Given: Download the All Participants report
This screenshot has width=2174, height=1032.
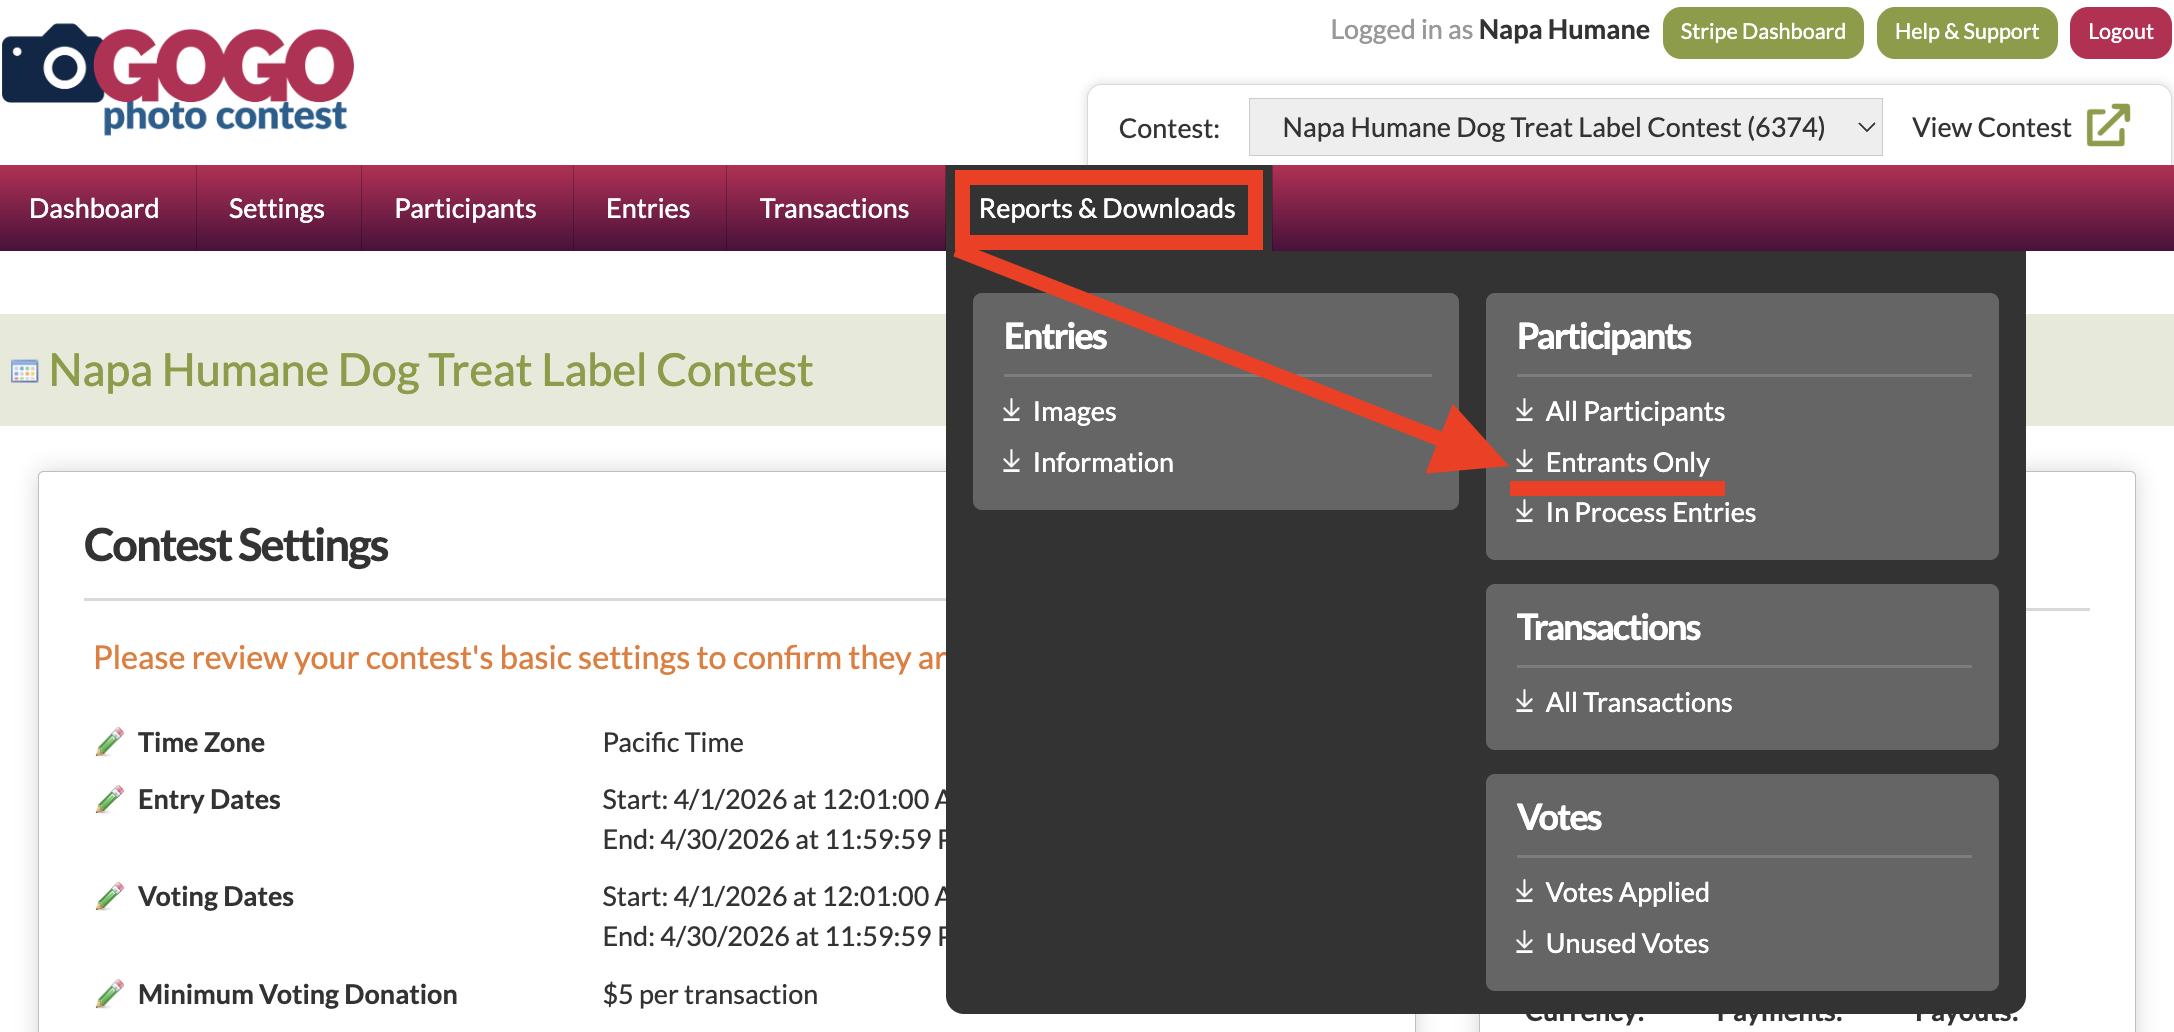Looking at the screenshot, I should 1635,411.
